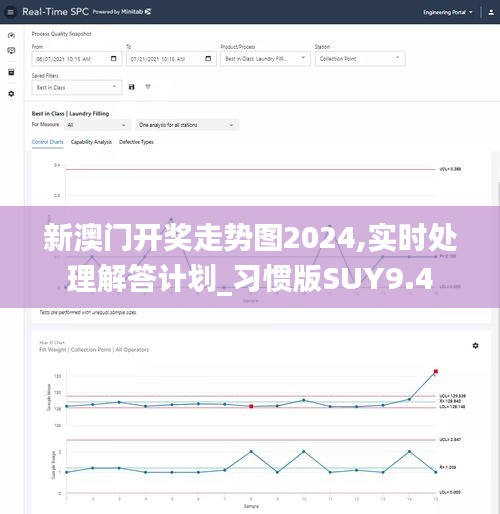Viewport: 500px width, 514px height.
Task: Open the hamburger navigation menu
Action: [x=10, y=12]
